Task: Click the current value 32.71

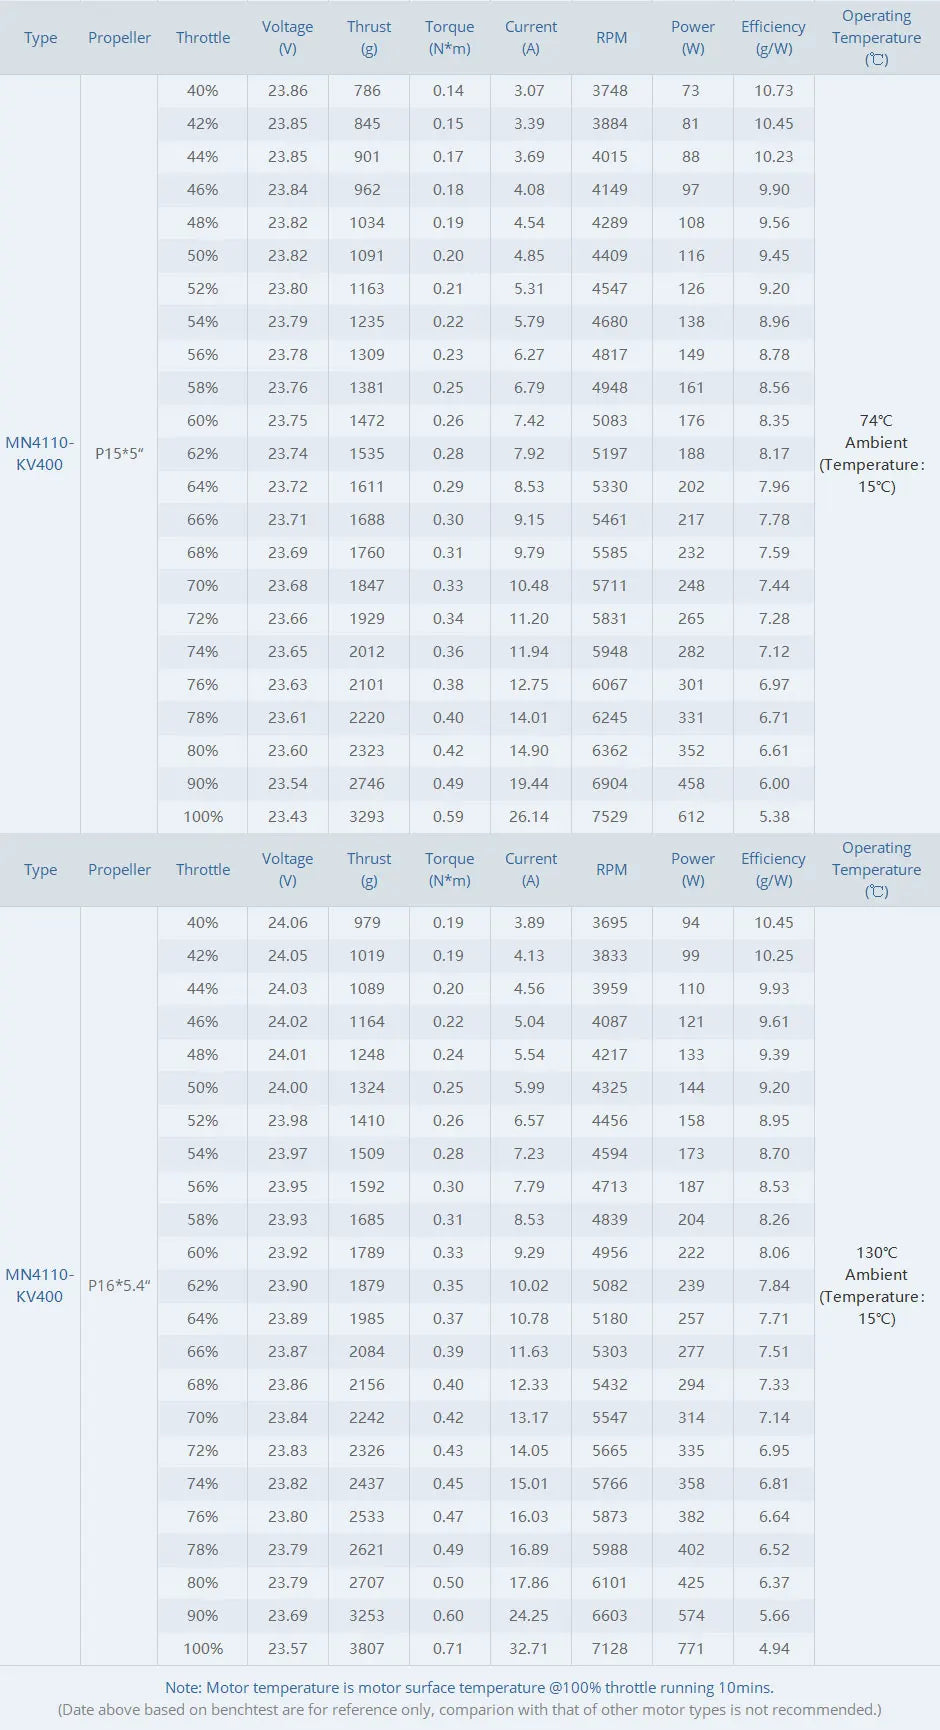Action: click(529, 1648)
